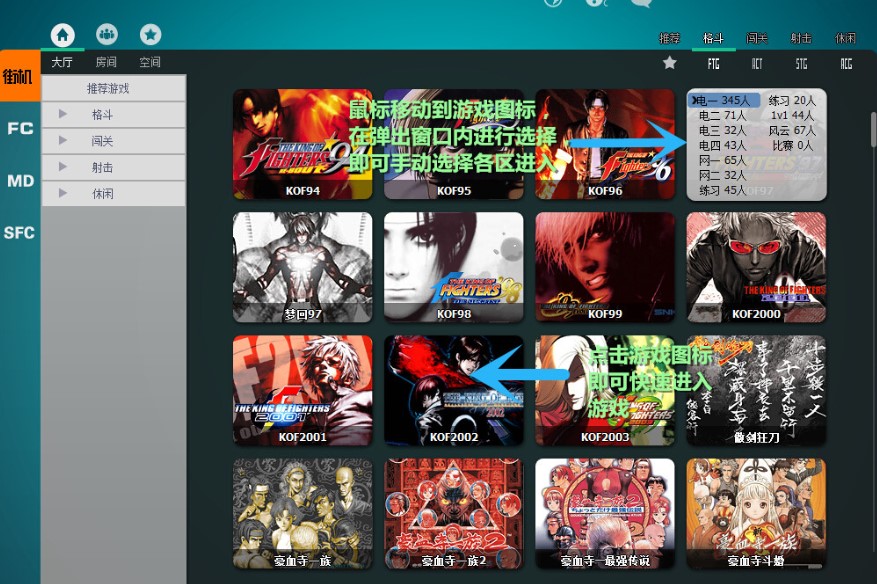This screenshot has height=584, width=877.
Task: Launch the KOF98 game thumbnail
Action: click(x=454, y=267)
